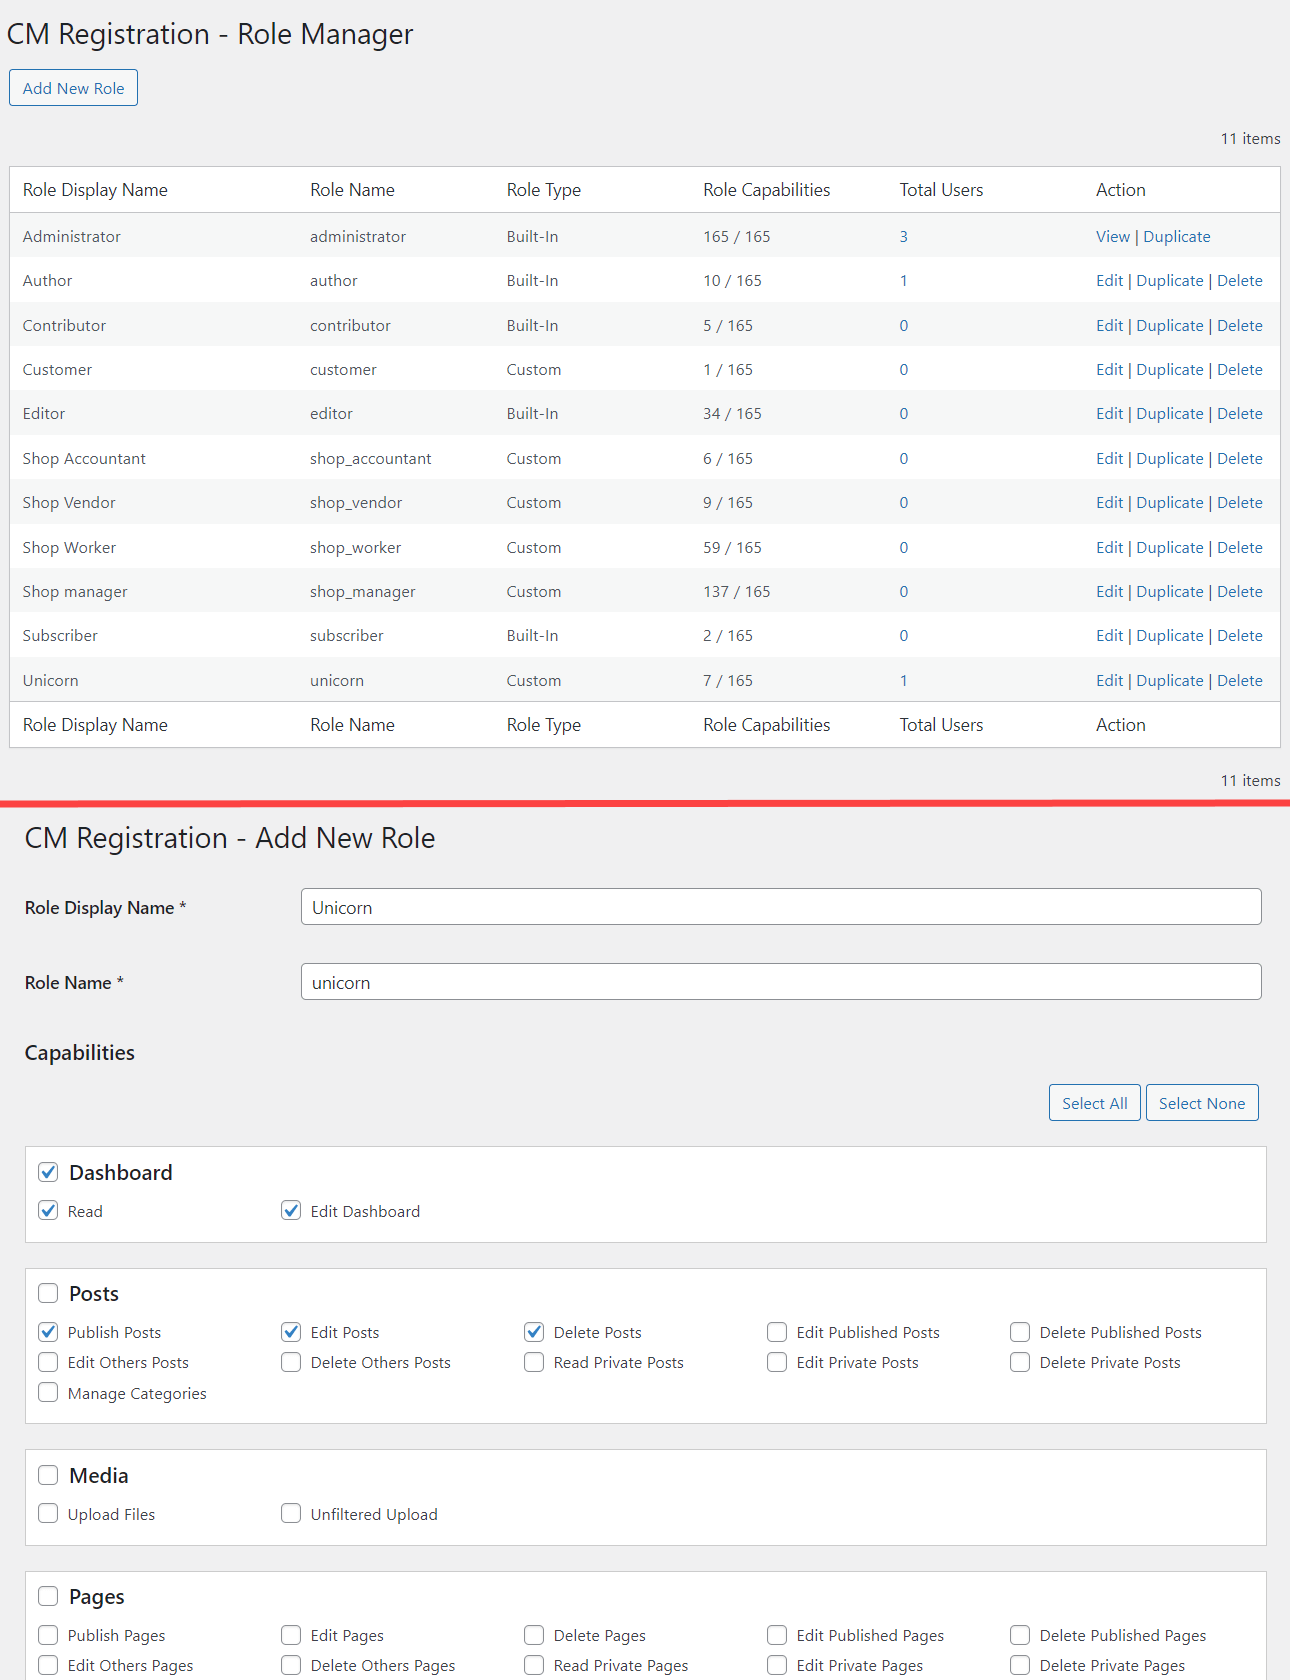1290x1680 pixels.
Task: Open Administrator's total users count link
Action: pyautogui.click(x=903, y=237)
